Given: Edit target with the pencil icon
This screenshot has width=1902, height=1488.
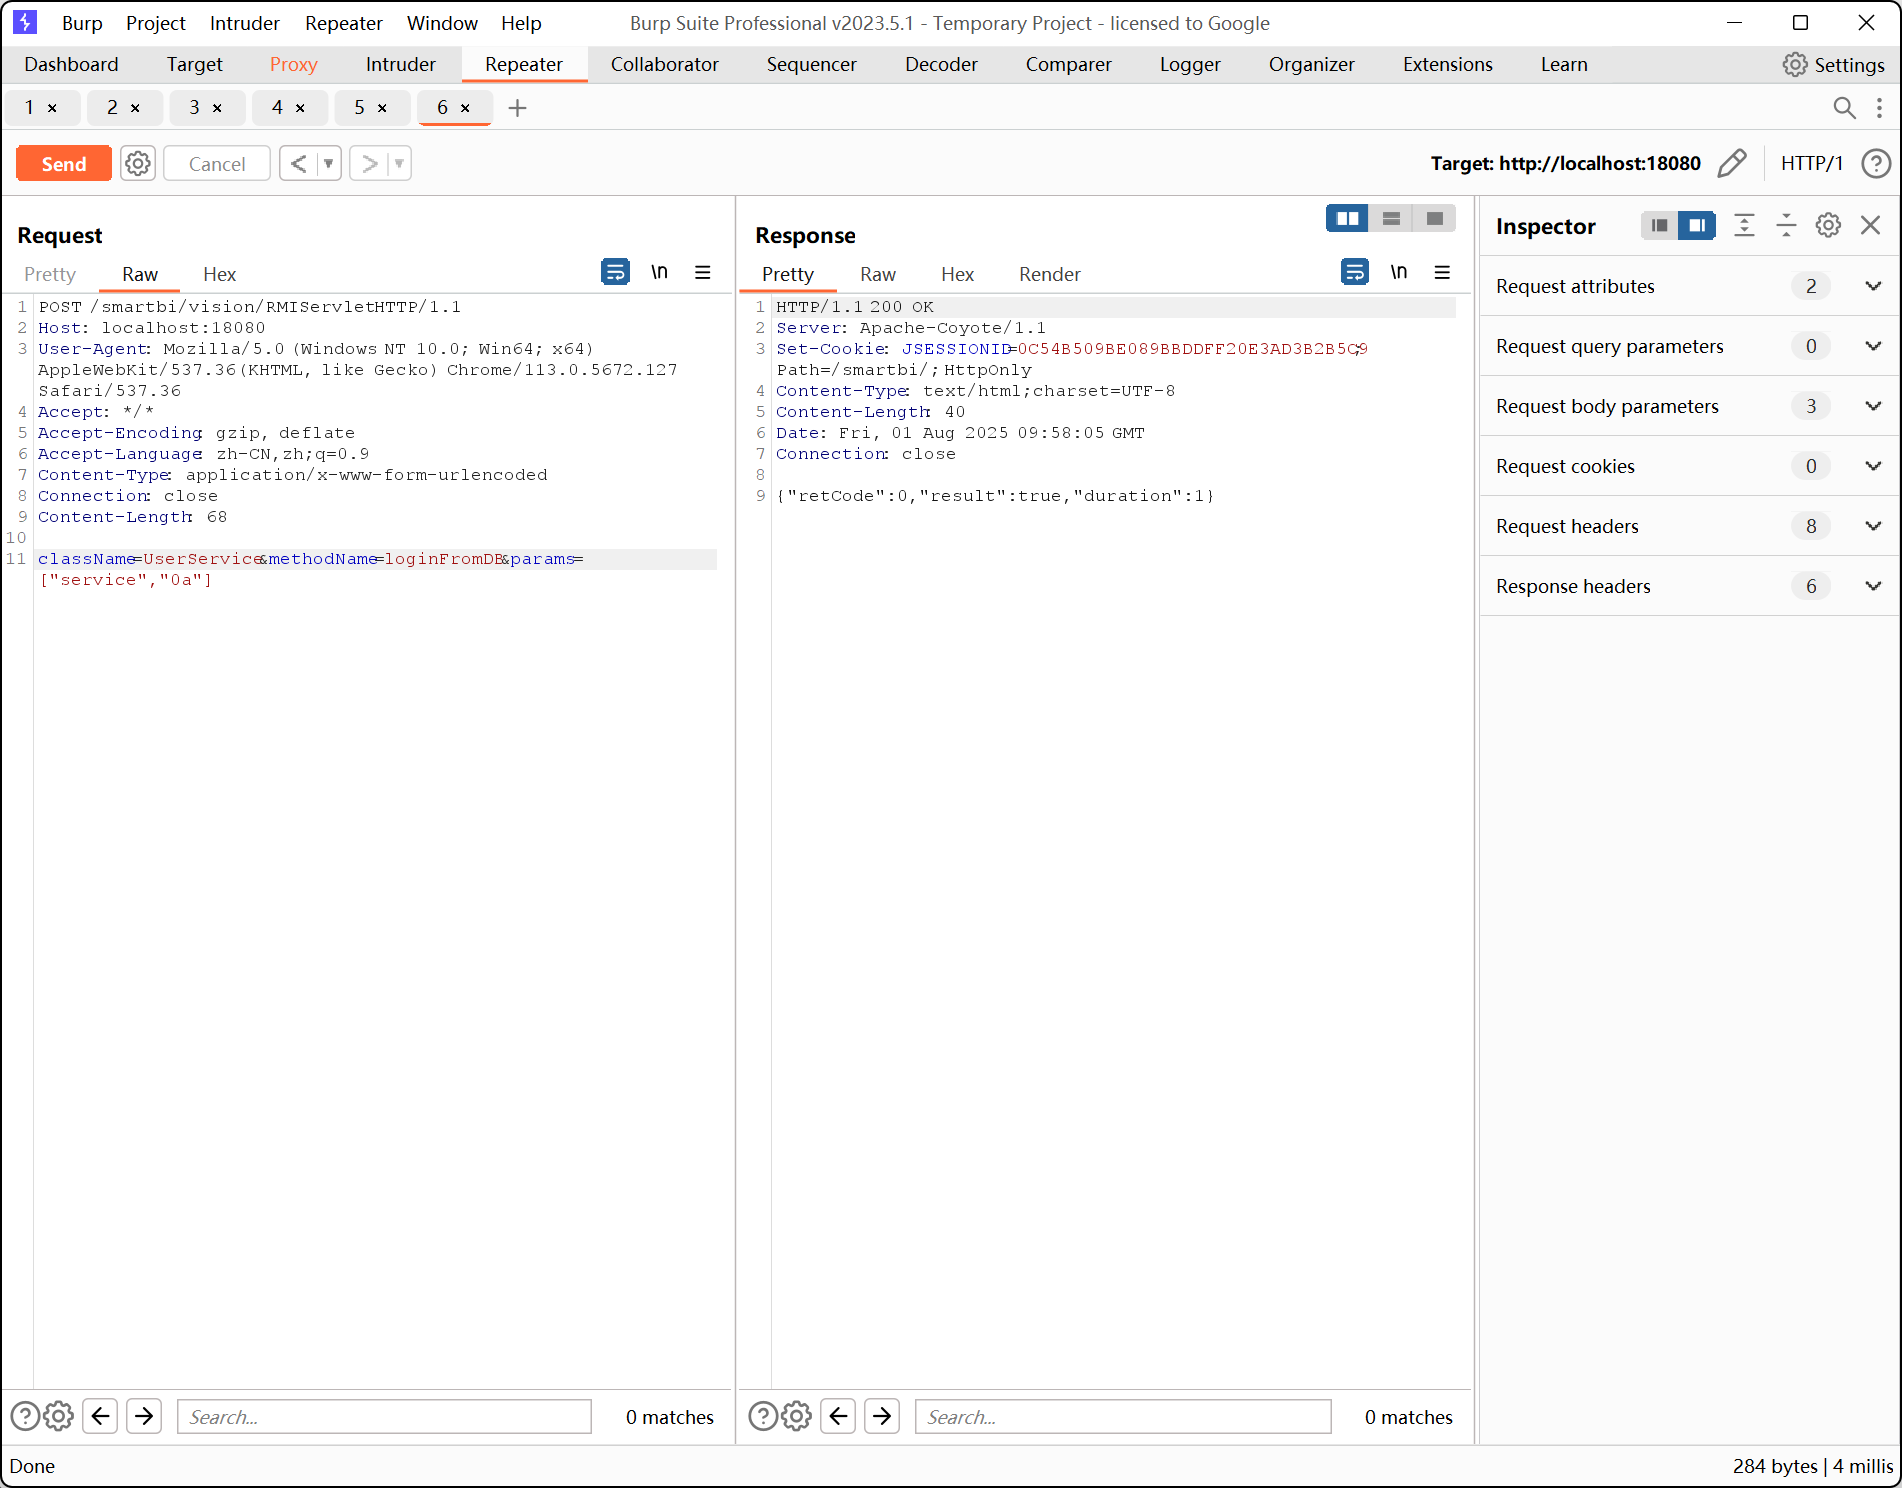Looking at the screenshot, I should (1732, 163).
